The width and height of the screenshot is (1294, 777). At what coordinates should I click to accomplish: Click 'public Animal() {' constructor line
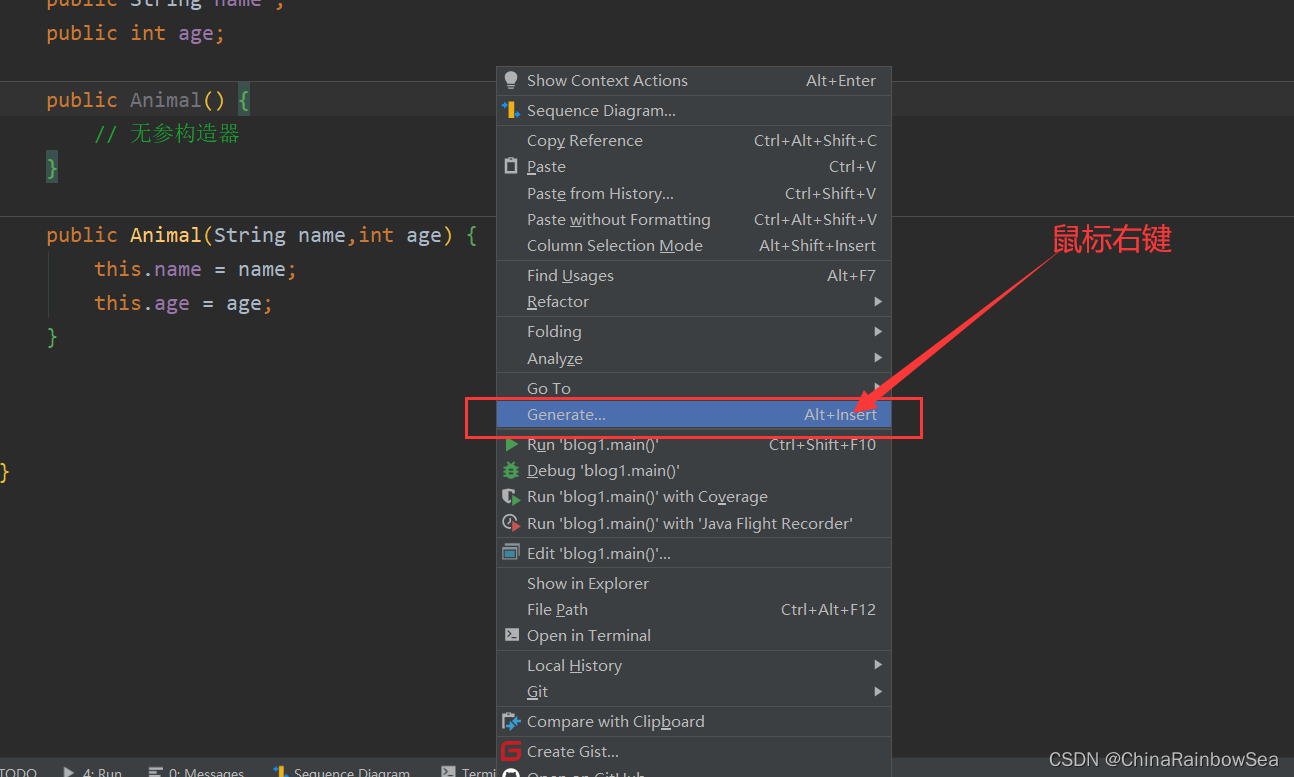pyautogui.click(x=148, y=100)
